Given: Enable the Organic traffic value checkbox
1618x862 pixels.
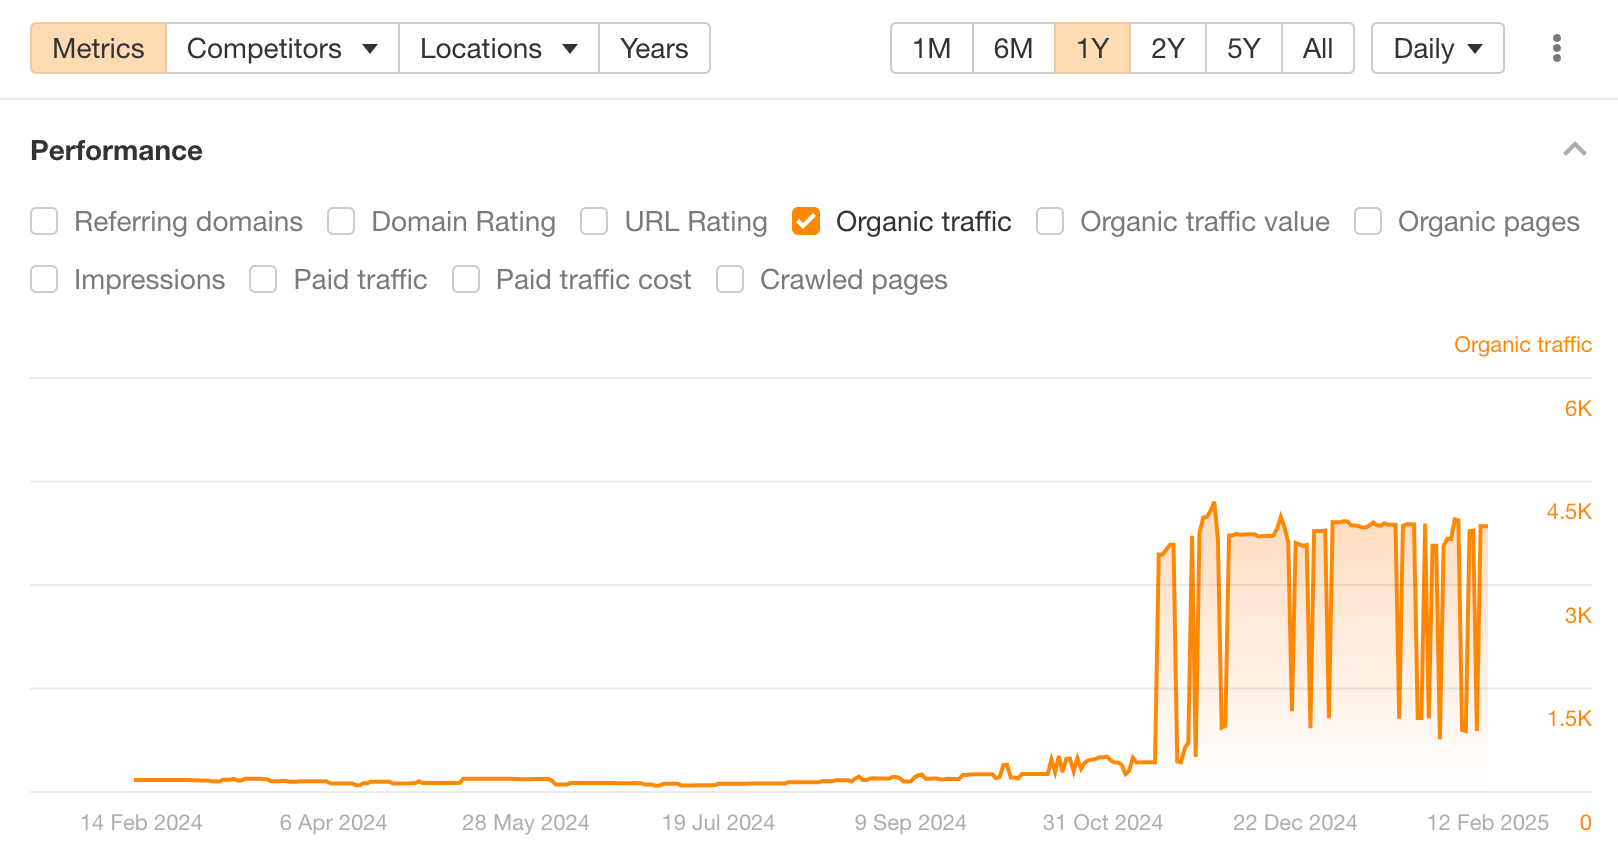Looking at the screenshot, I should point(1050,221).
